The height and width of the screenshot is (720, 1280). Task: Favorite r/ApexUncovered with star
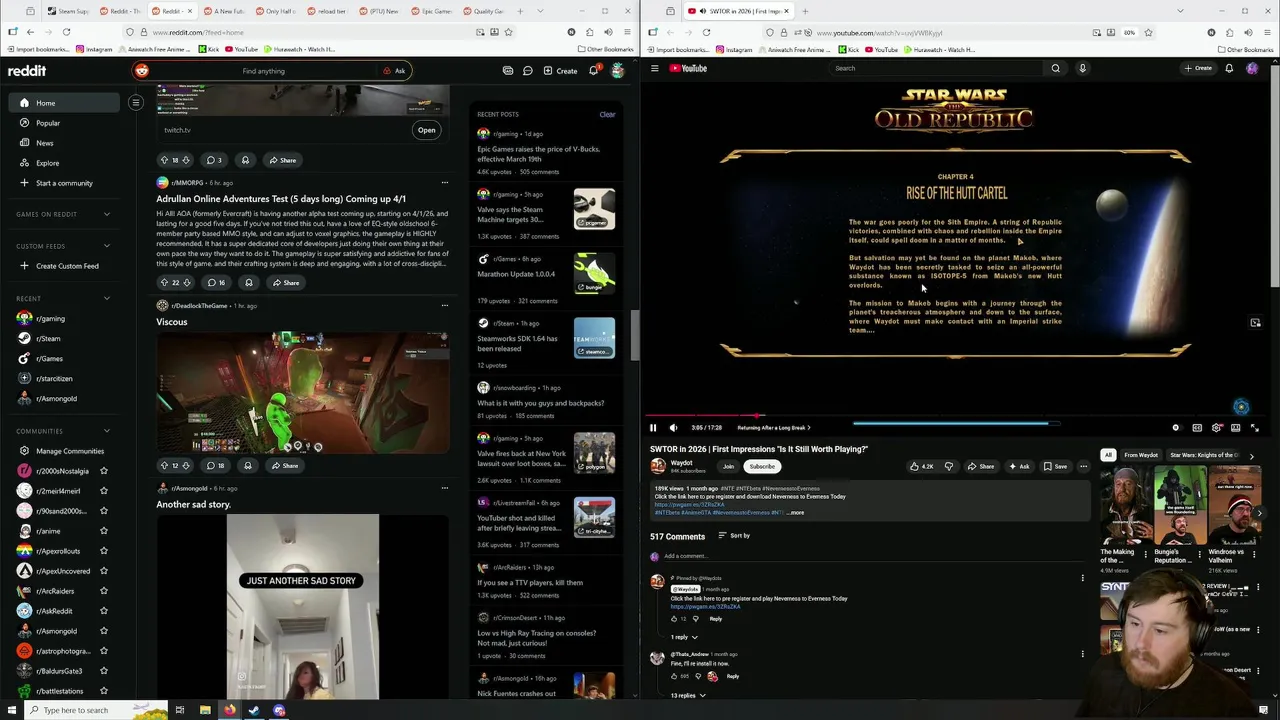point(103,571)
